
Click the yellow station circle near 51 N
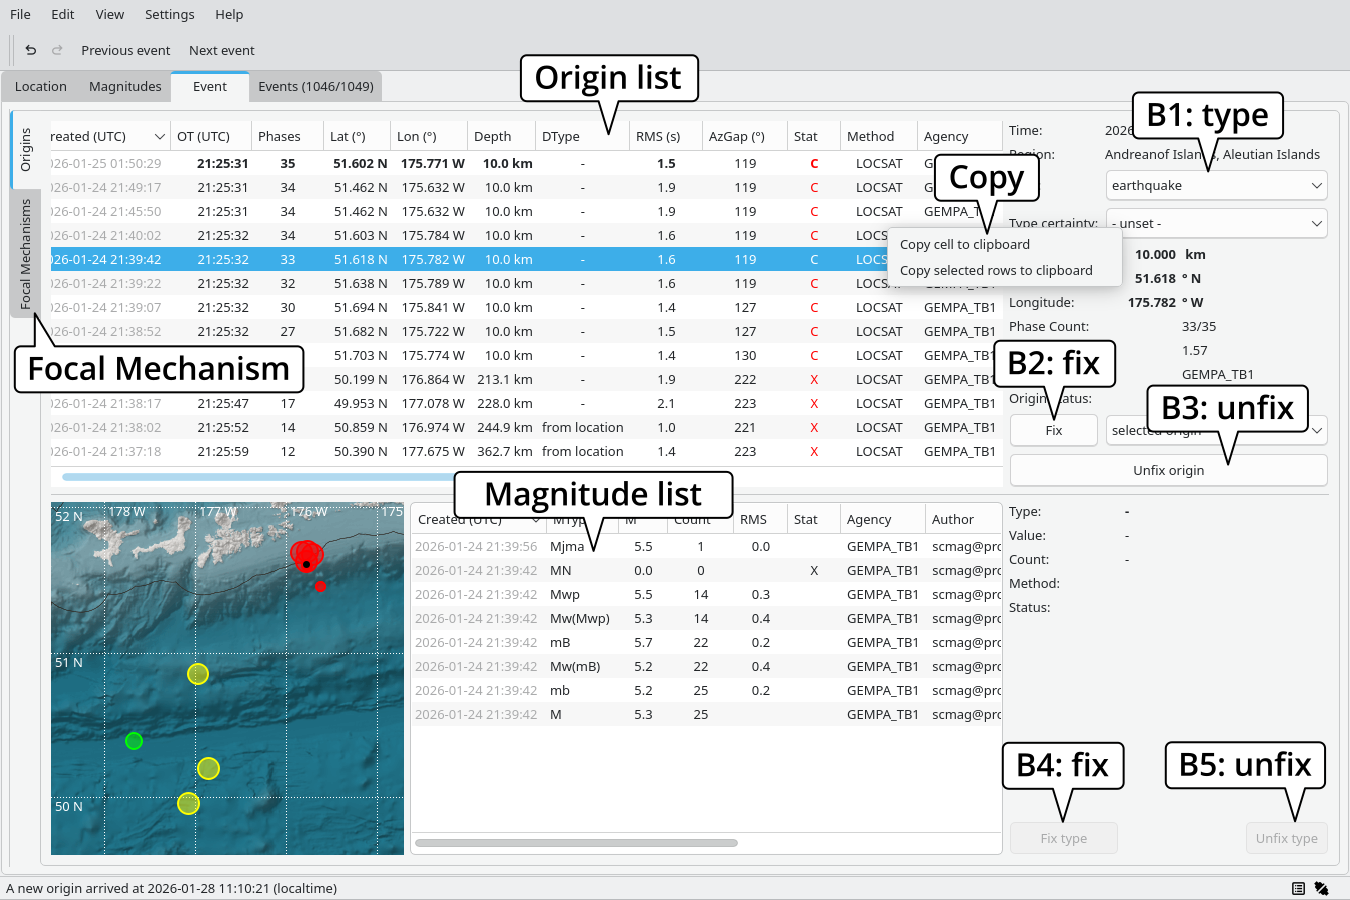click(198, 674)
